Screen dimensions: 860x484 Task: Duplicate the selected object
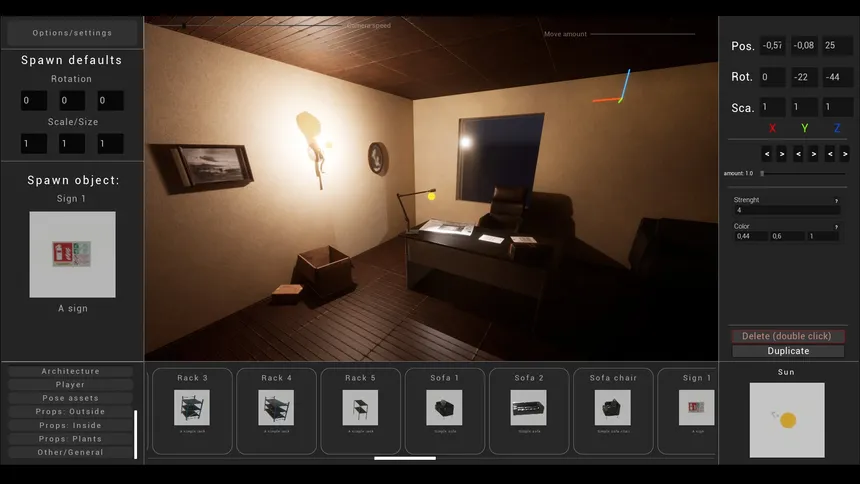point(788,351)
